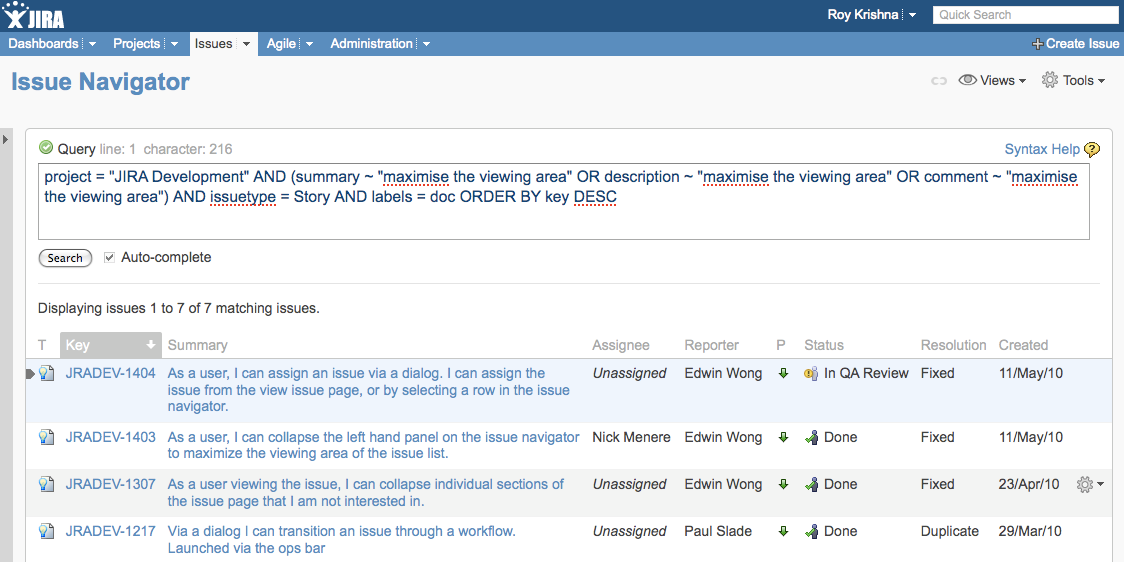Image resolution: width=1124 pixels, height=562 pixels.
Task: Open the Syntax Help question mark icon
Action: 1092,149
